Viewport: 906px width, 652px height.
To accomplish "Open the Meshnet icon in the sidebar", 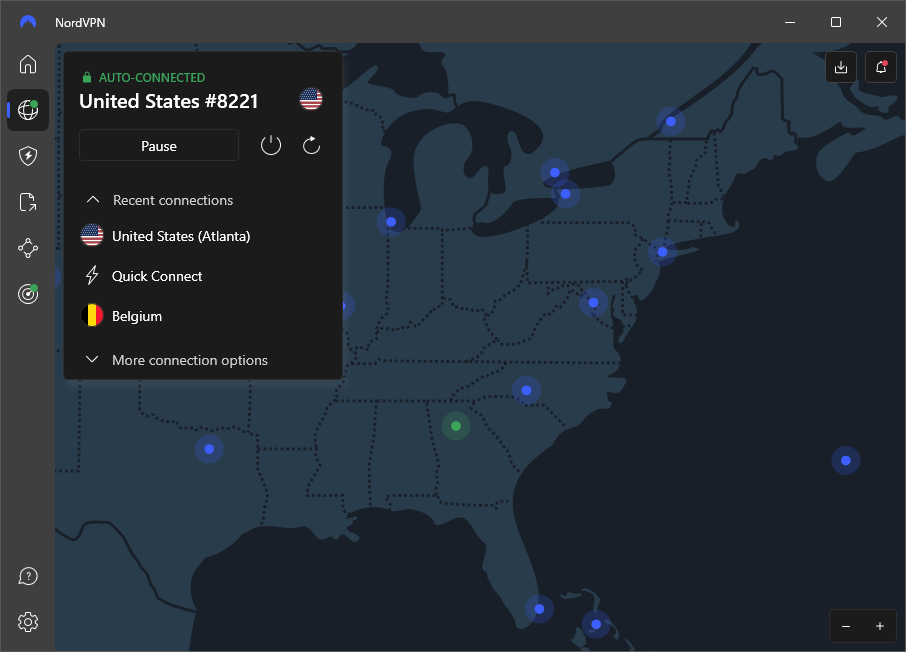I will pos(28,249).
